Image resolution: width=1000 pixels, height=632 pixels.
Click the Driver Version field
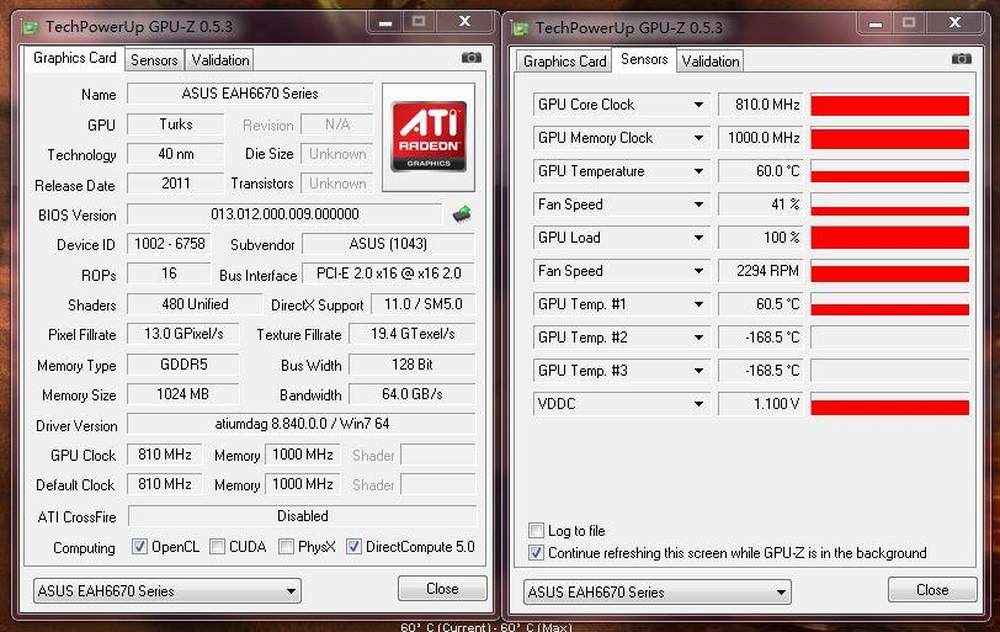[302, 424]
